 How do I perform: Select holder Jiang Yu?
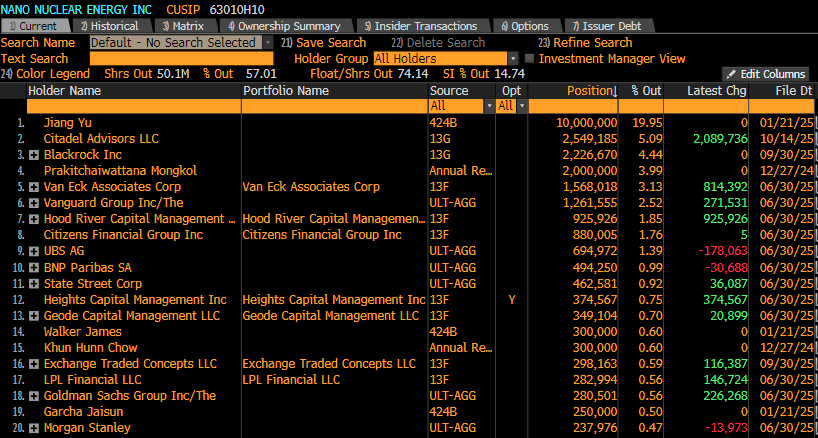67,123
